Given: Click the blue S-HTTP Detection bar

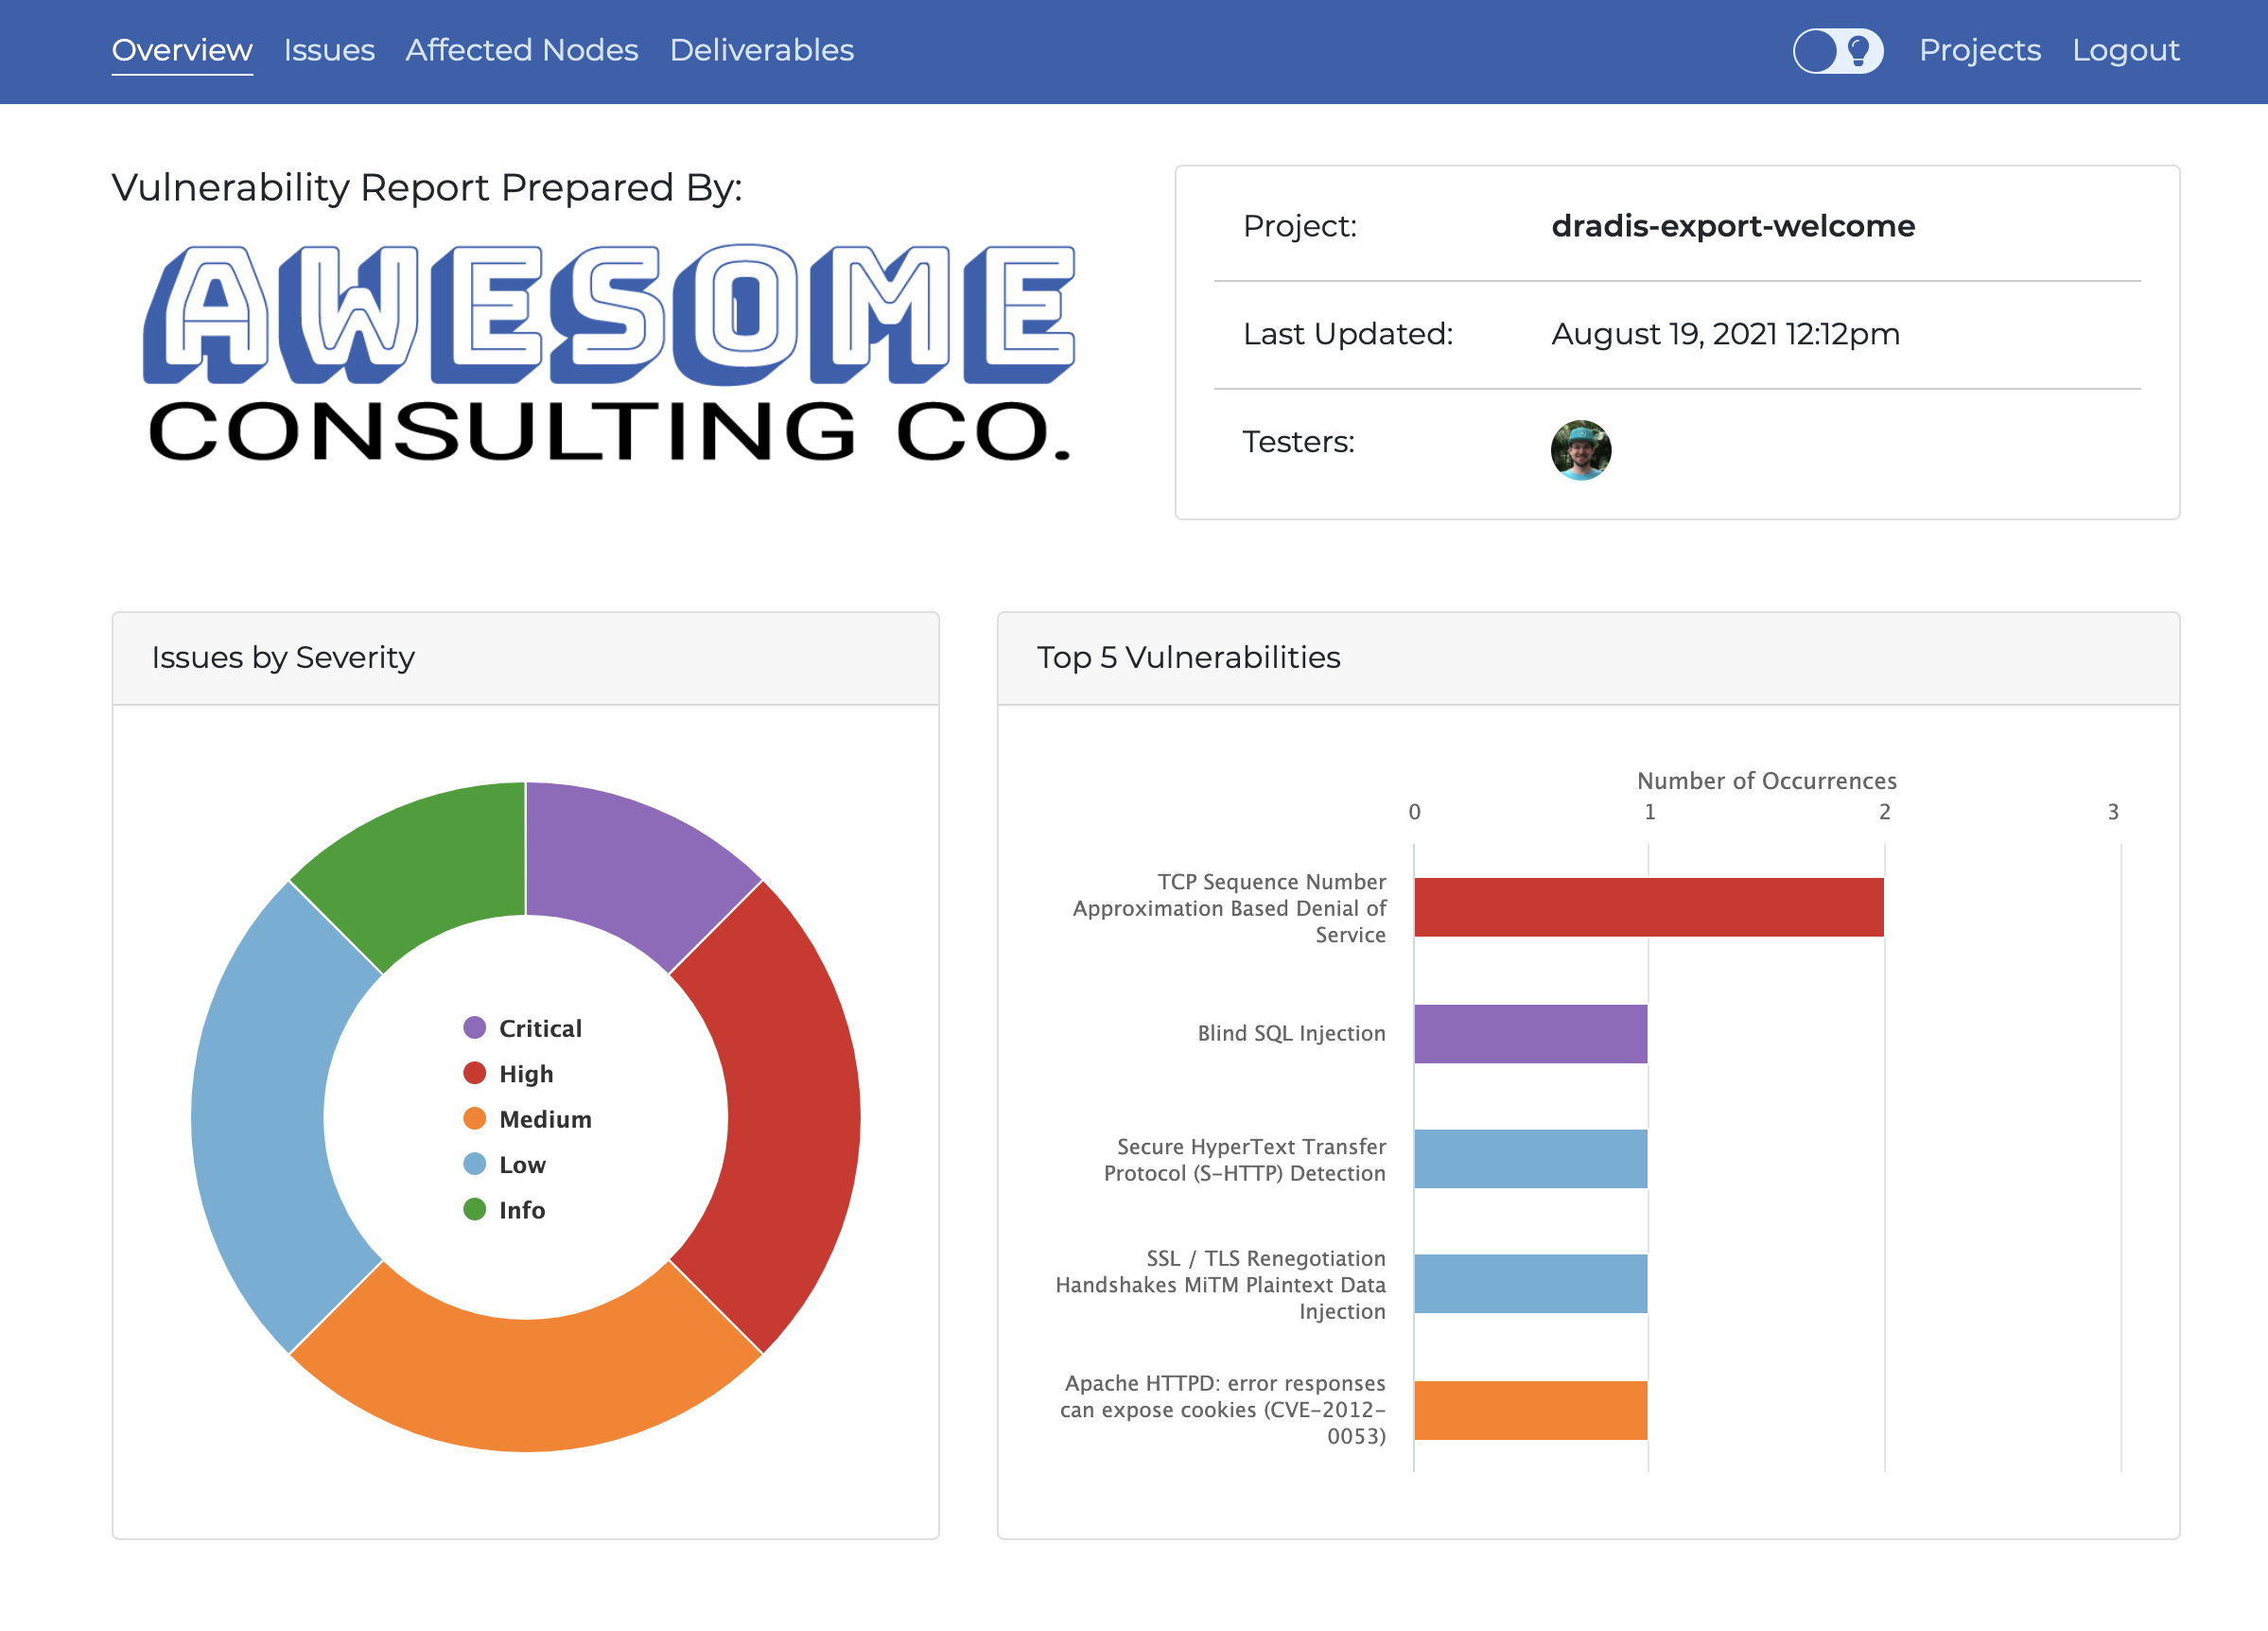Looking at the screenshot, I should click(x=1530, y=1159).
